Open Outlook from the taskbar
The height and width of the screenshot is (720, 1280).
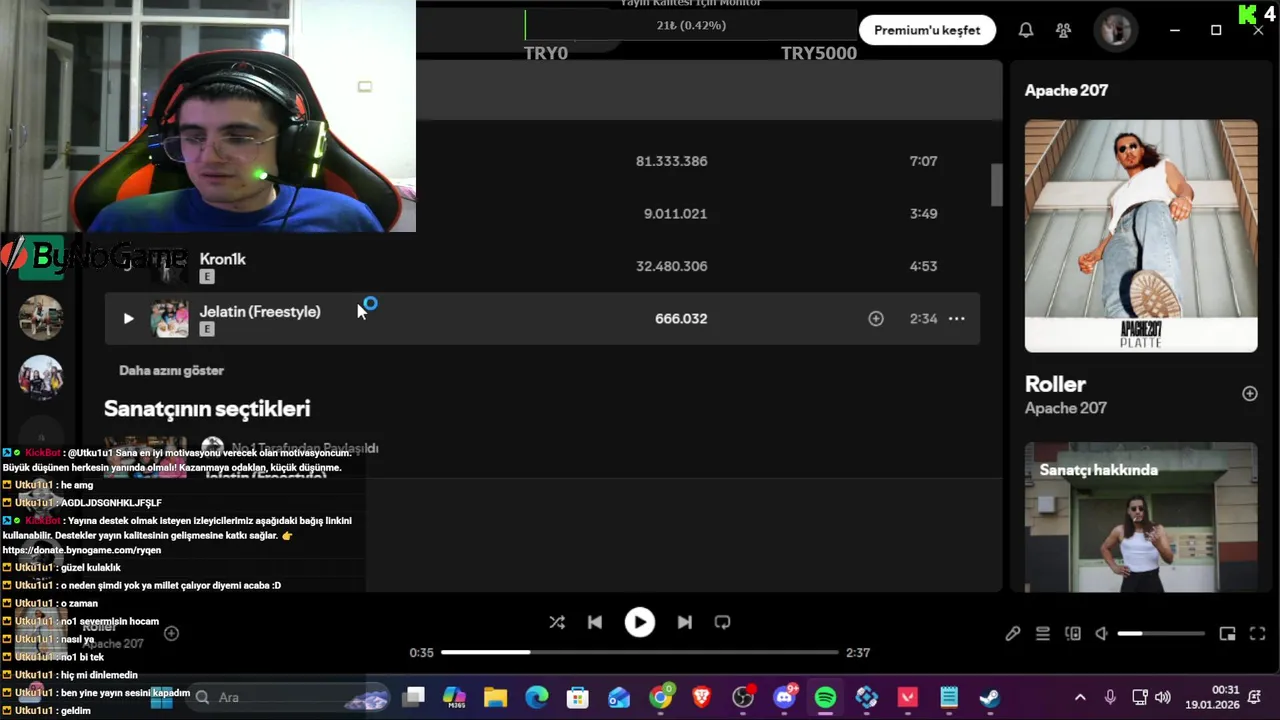point(619,697)
